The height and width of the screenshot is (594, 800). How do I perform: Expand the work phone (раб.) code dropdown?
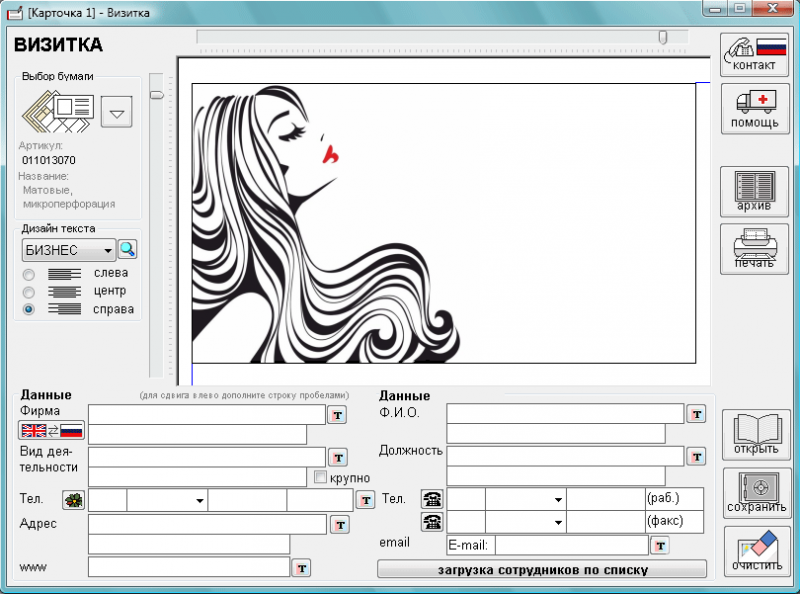(x=558, y=499)
